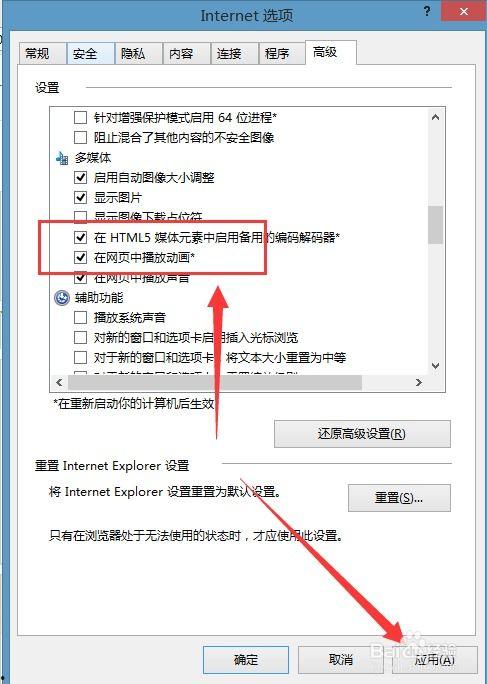
Task: Click the horizontal scroll left arrow
Action: click(59, 383)
